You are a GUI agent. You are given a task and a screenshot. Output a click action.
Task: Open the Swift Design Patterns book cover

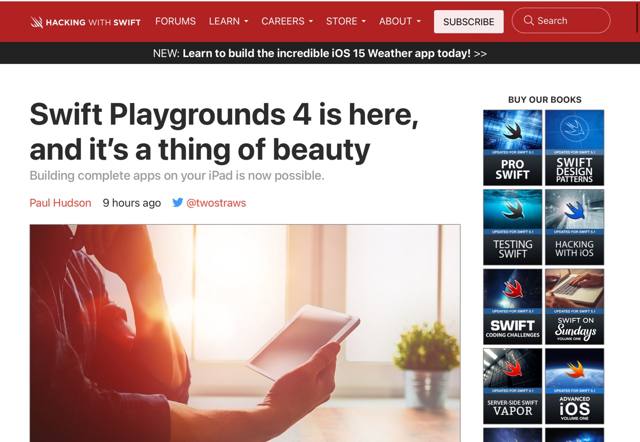point(574,147)
